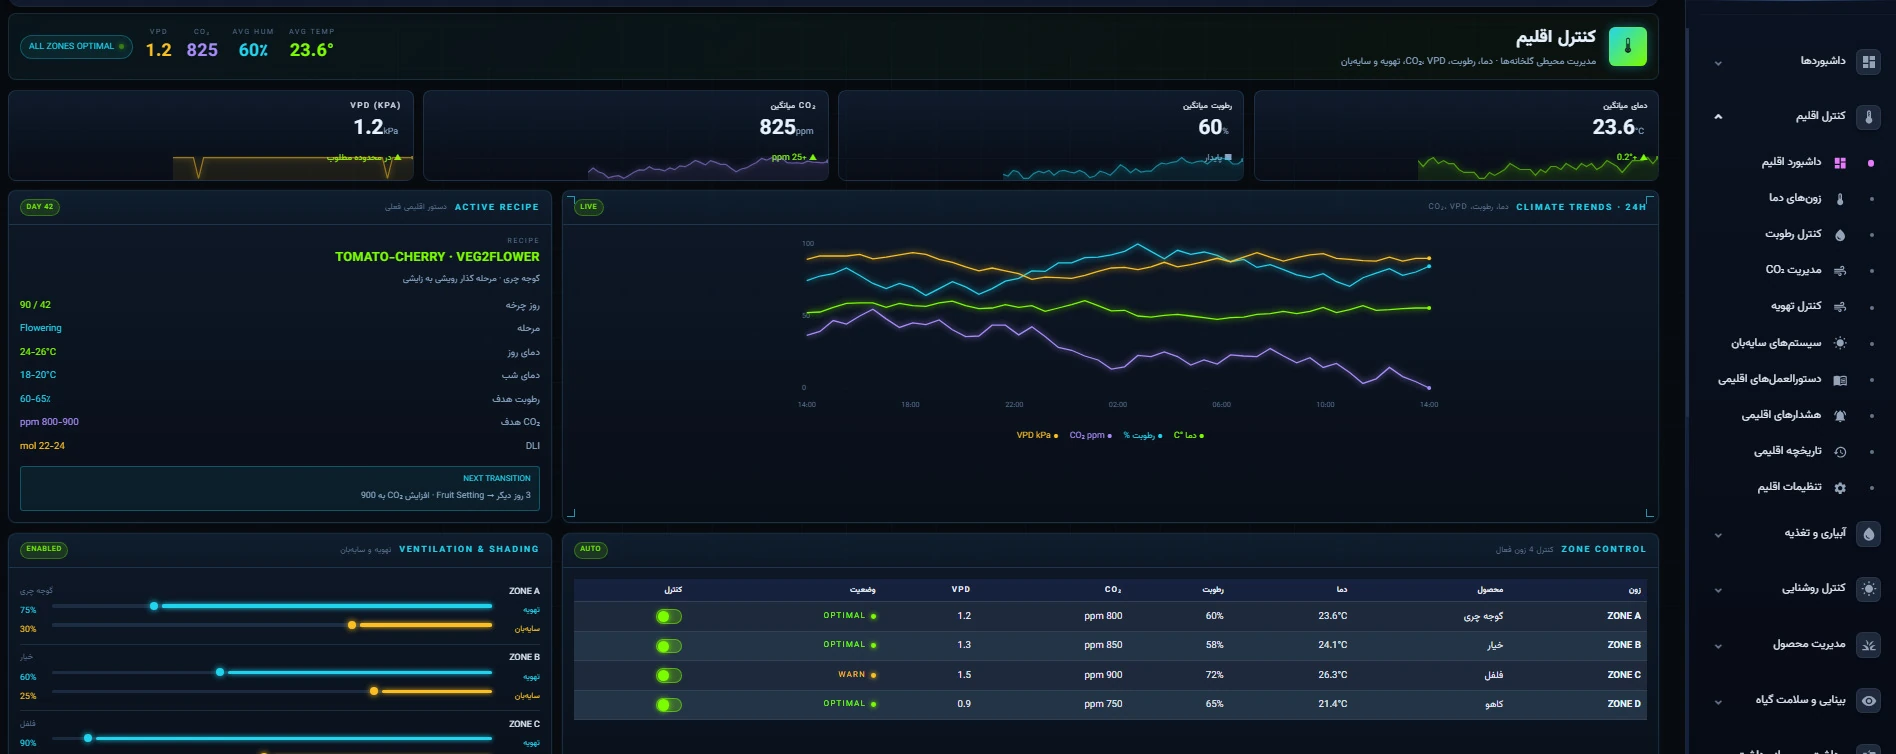Toggle the VPD kPa series in chart legend
The height and width of the screenshot is (754, 1896).
(1037, 435)
